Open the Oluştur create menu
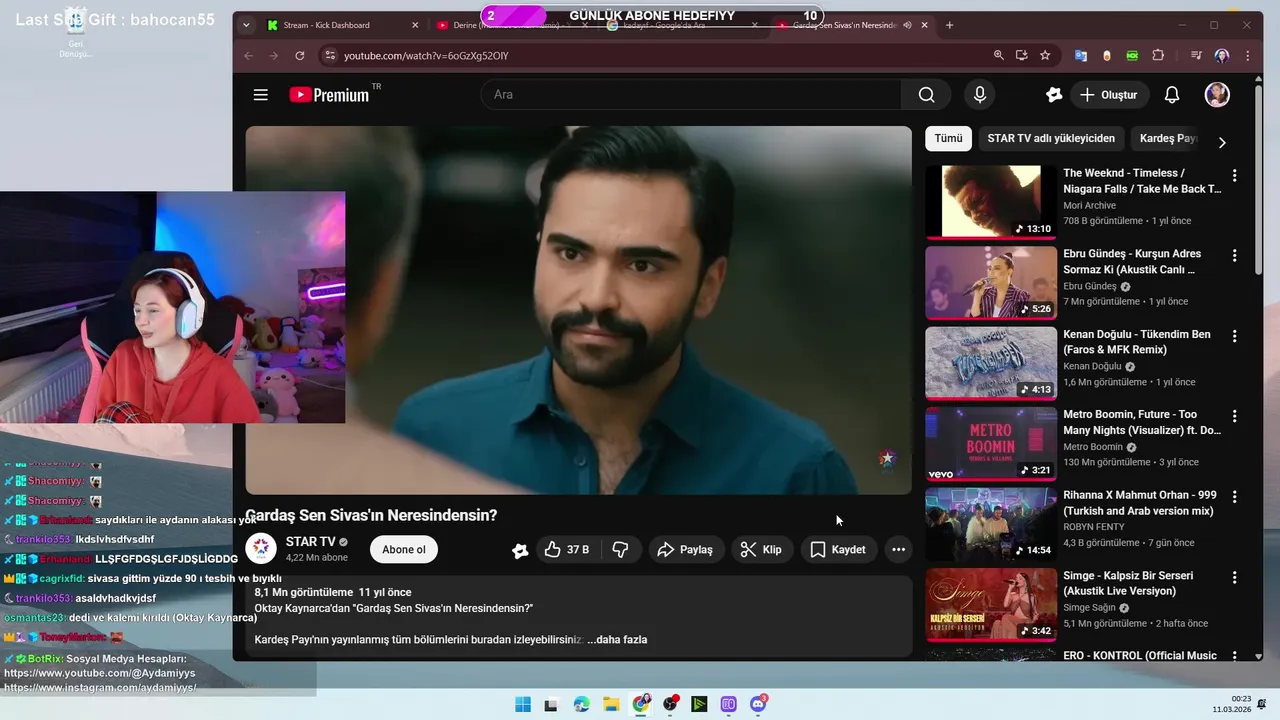Image resolution: width=1280 pixels, height=720 pixels. pos(1109,95)
